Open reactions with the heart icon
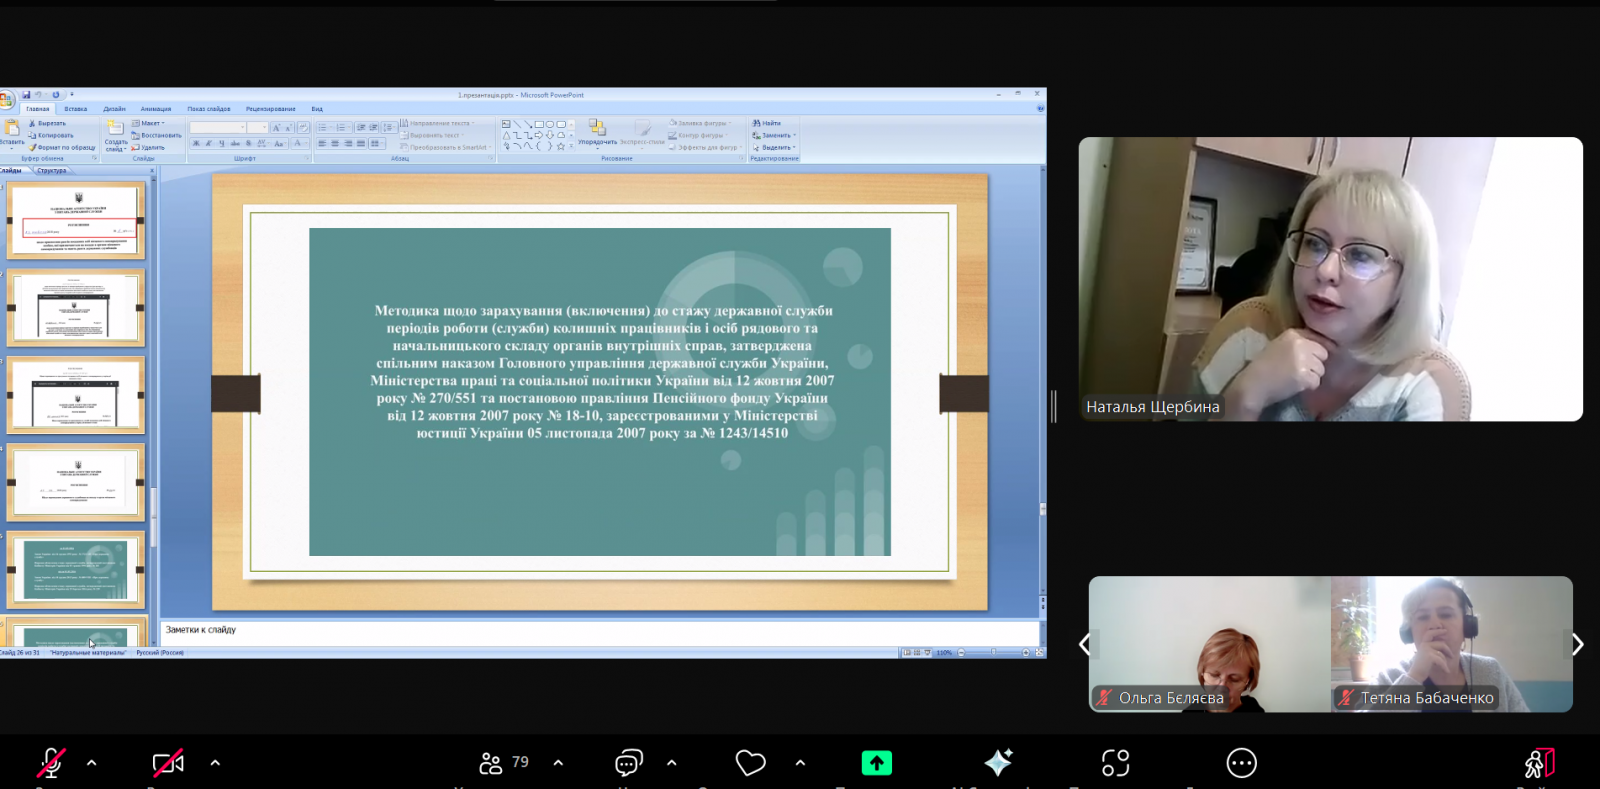Image resolution: width=1600 pixels, height=789 pixels. point(750,763)
